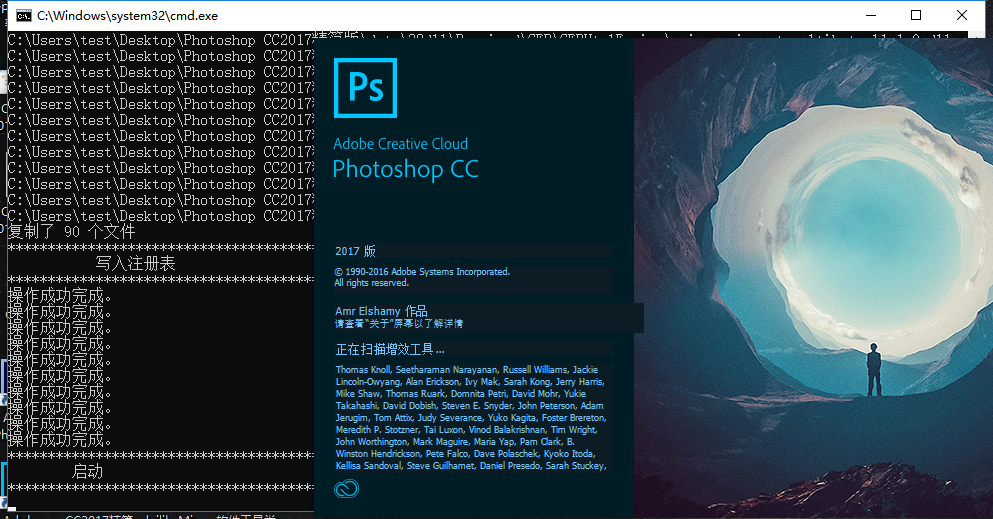Close the cmd.exe window
Viewport: 993px width, 519px height.
click(961, 15)
